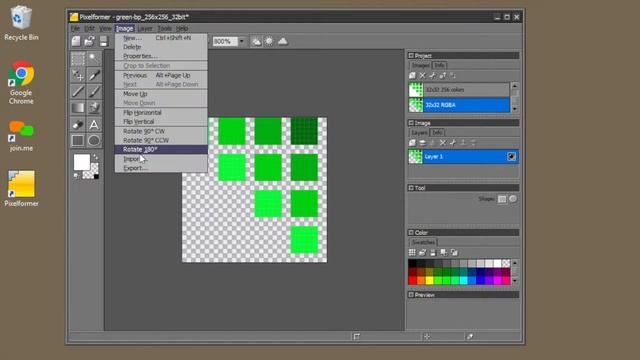Select the paint bucket fill tool
The image size is (640, 360).
pos(94,108)
